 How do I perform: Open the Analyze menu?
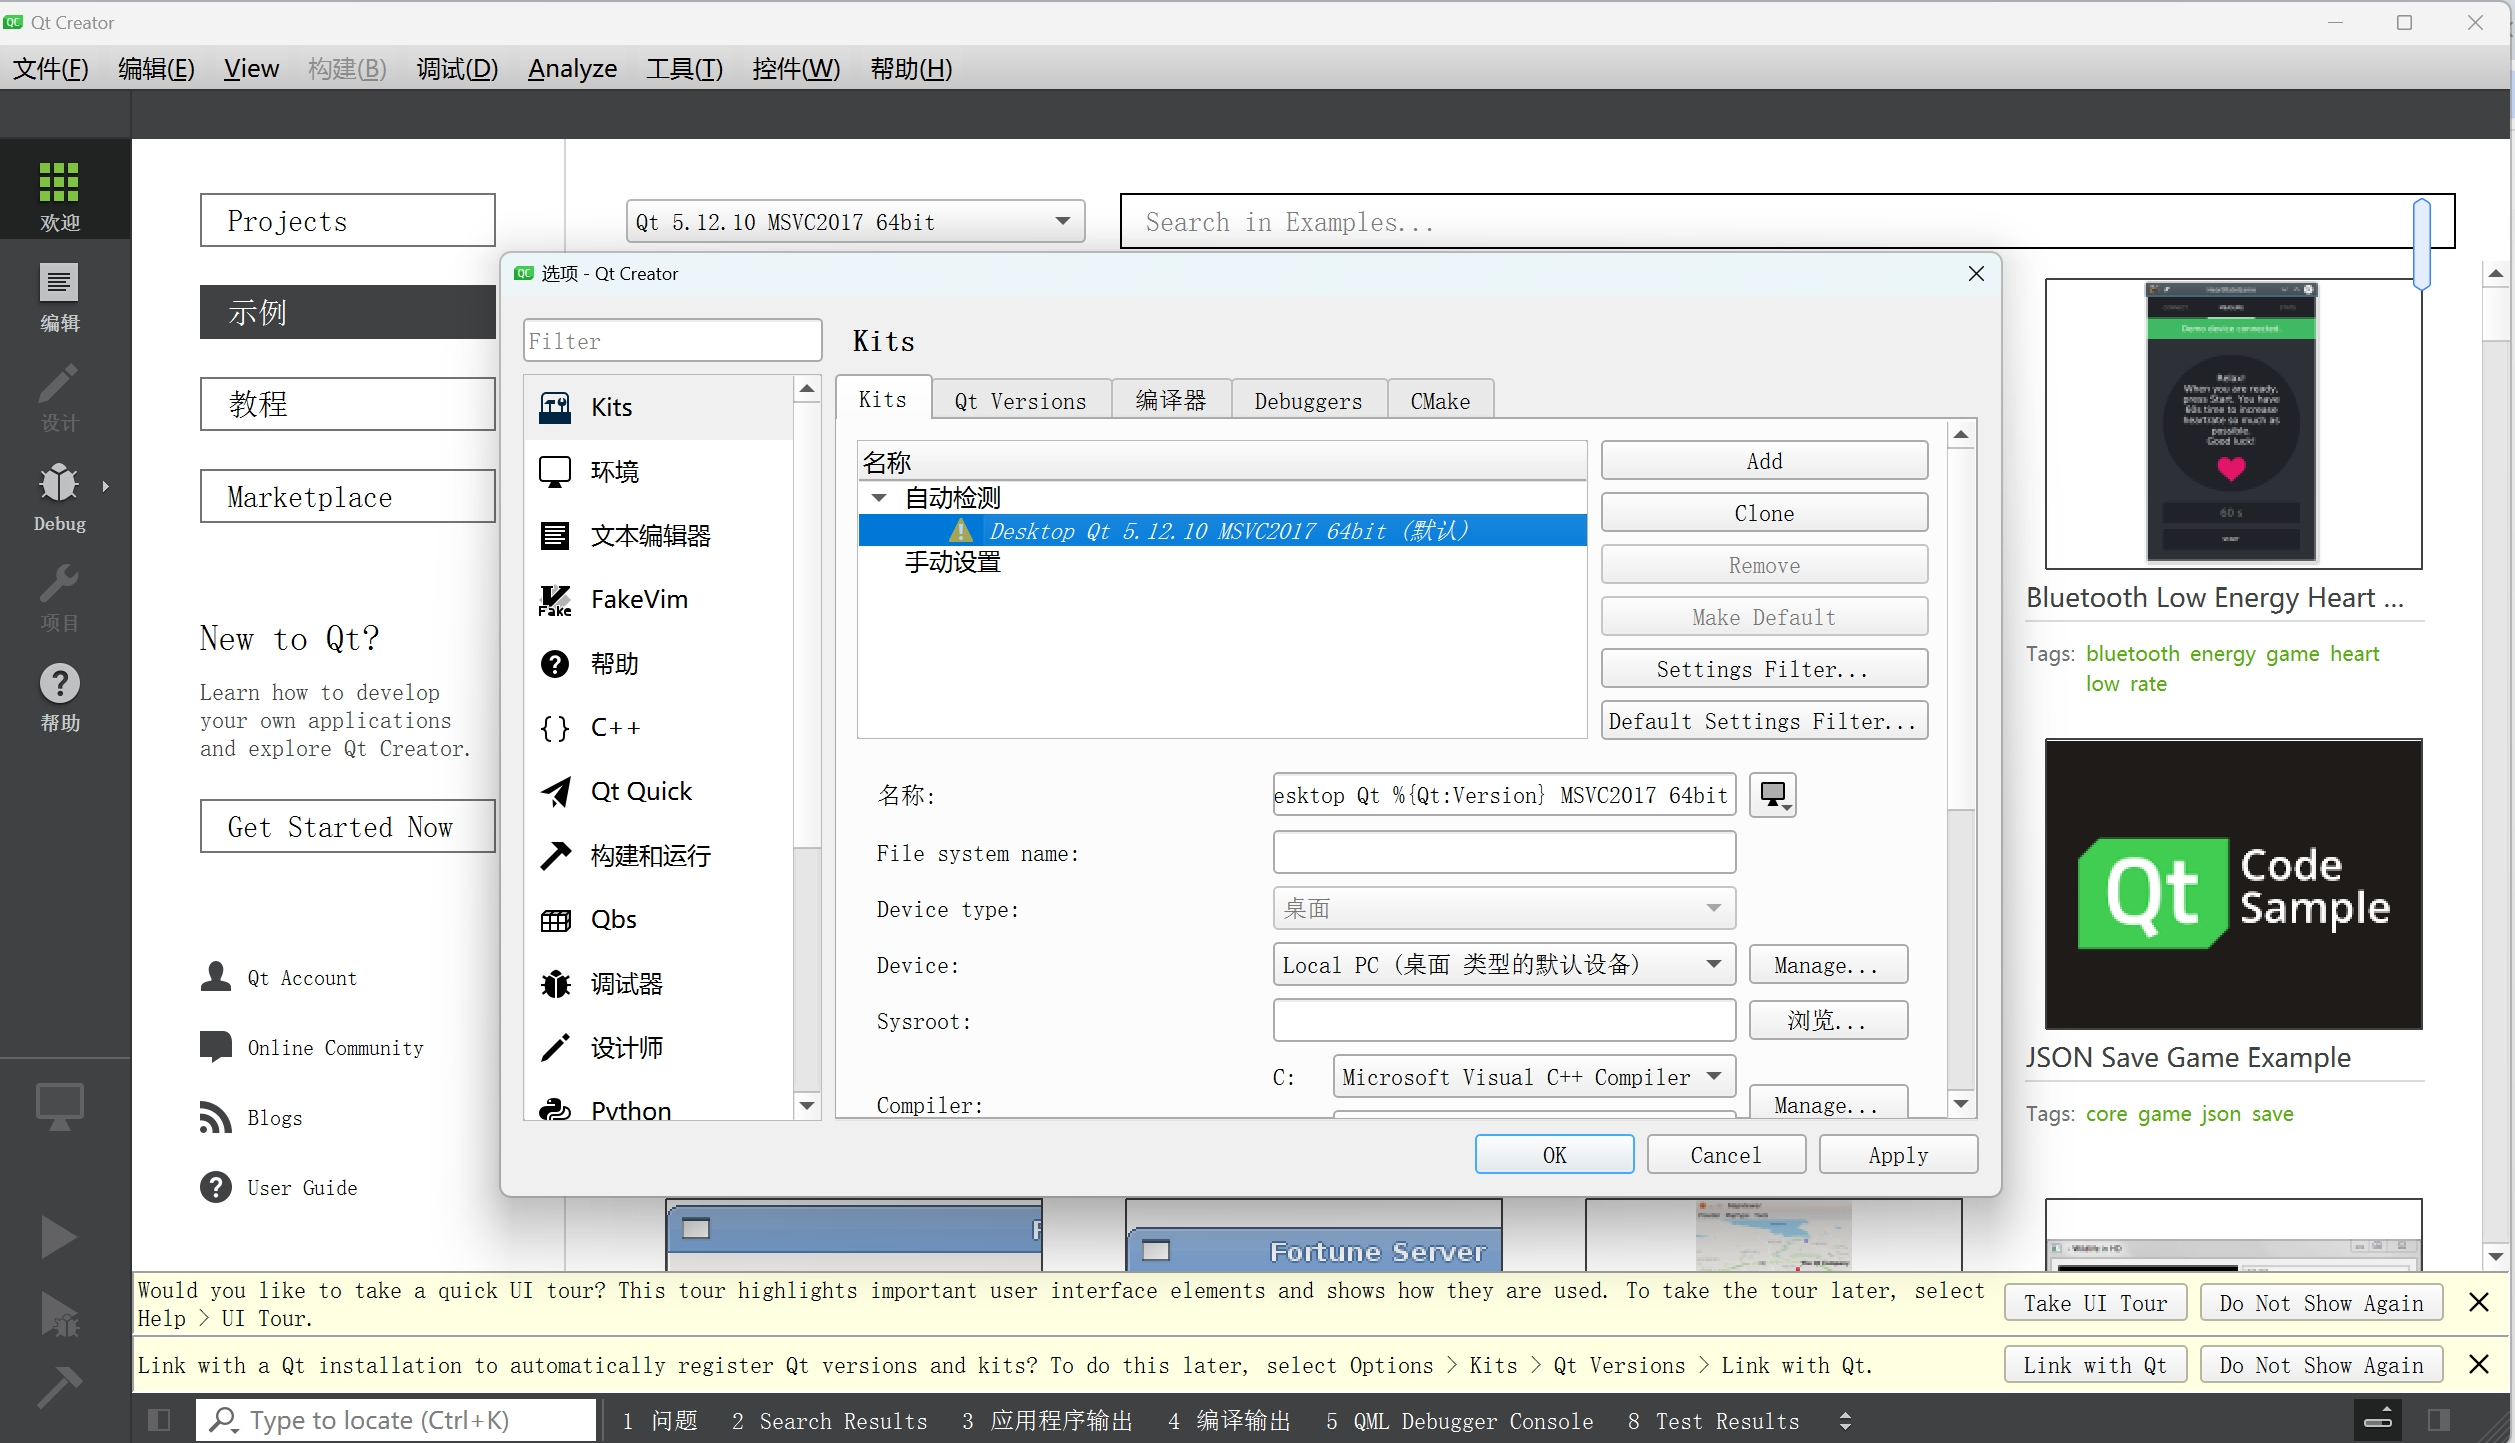(x=572, y=68)
